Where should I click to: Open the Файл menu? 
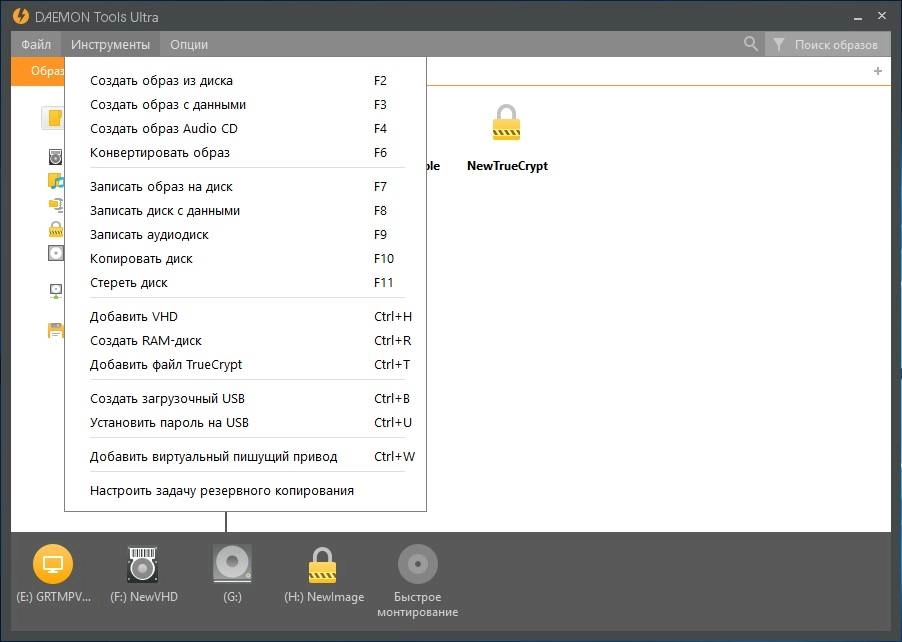[x=36, y=44]
